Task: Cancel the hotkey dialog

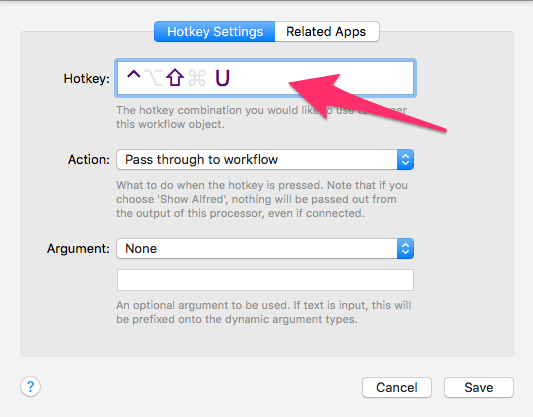Action: 397,387
